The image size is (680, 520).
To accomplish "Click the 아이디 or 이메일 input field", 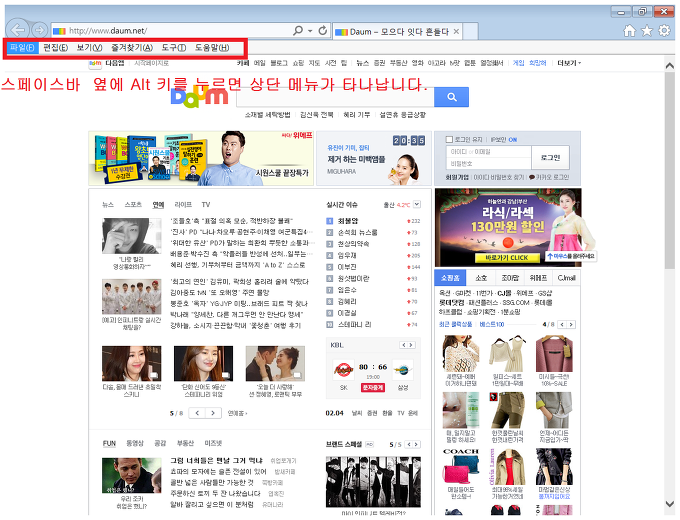I will click(488, 152).
